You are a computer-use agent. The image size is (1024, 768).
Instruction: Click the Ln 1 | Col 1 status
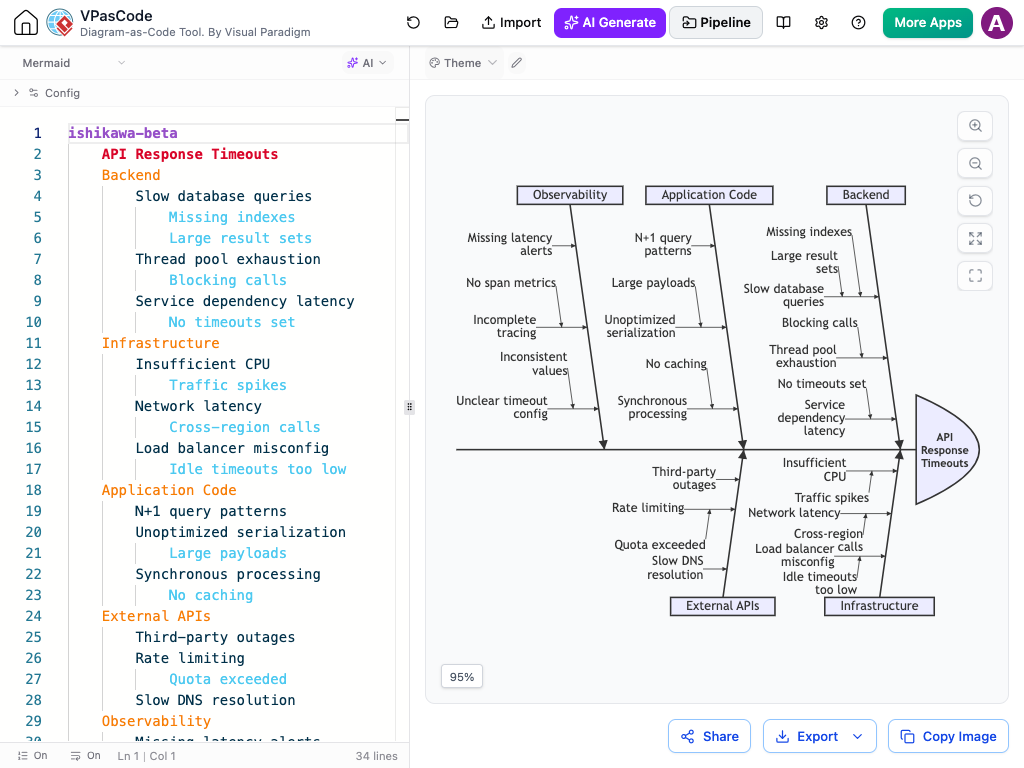(146, 756)
